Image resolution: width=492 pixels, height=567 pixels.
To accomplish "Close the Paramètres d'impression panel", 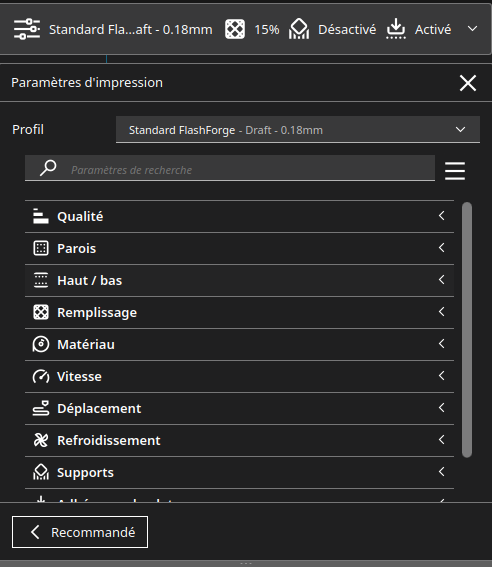I will coord(468,83).
